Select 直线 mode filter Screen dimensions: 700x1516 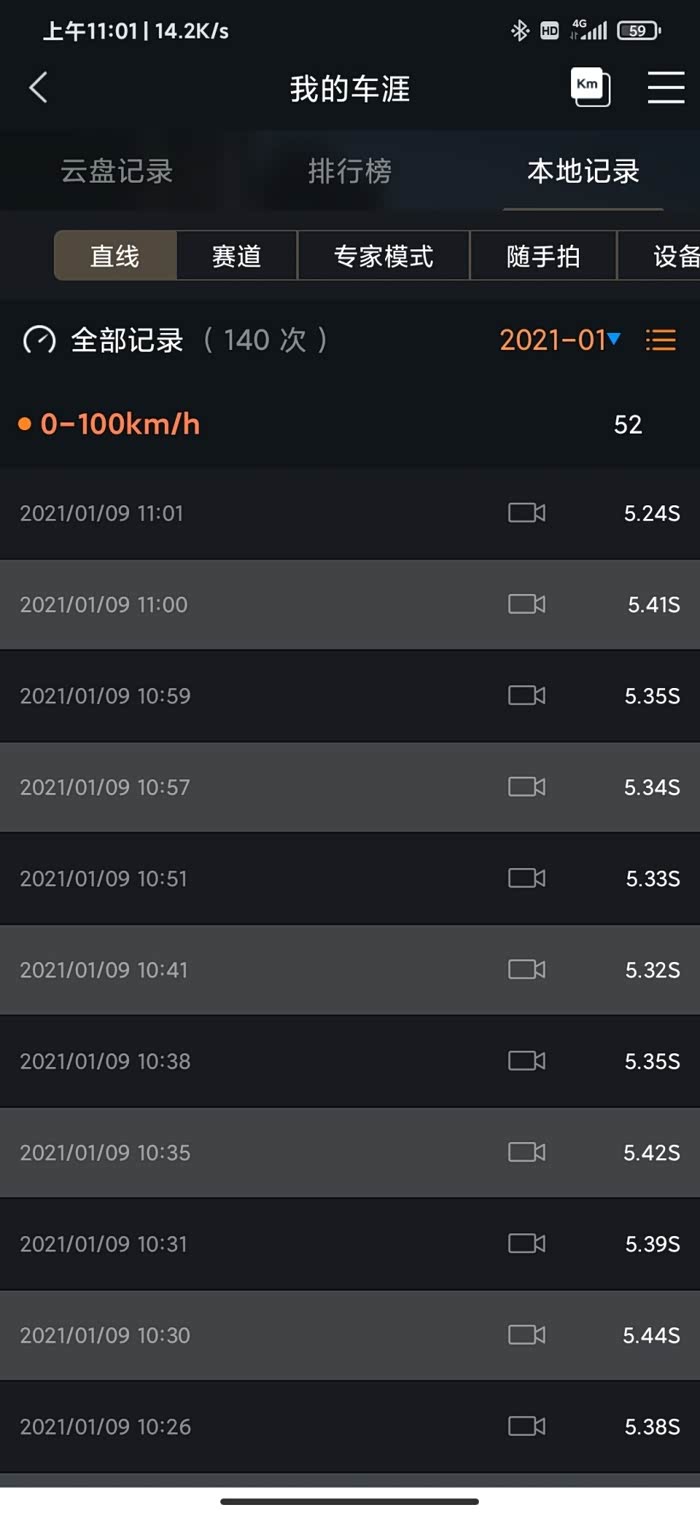click(115, 256)
